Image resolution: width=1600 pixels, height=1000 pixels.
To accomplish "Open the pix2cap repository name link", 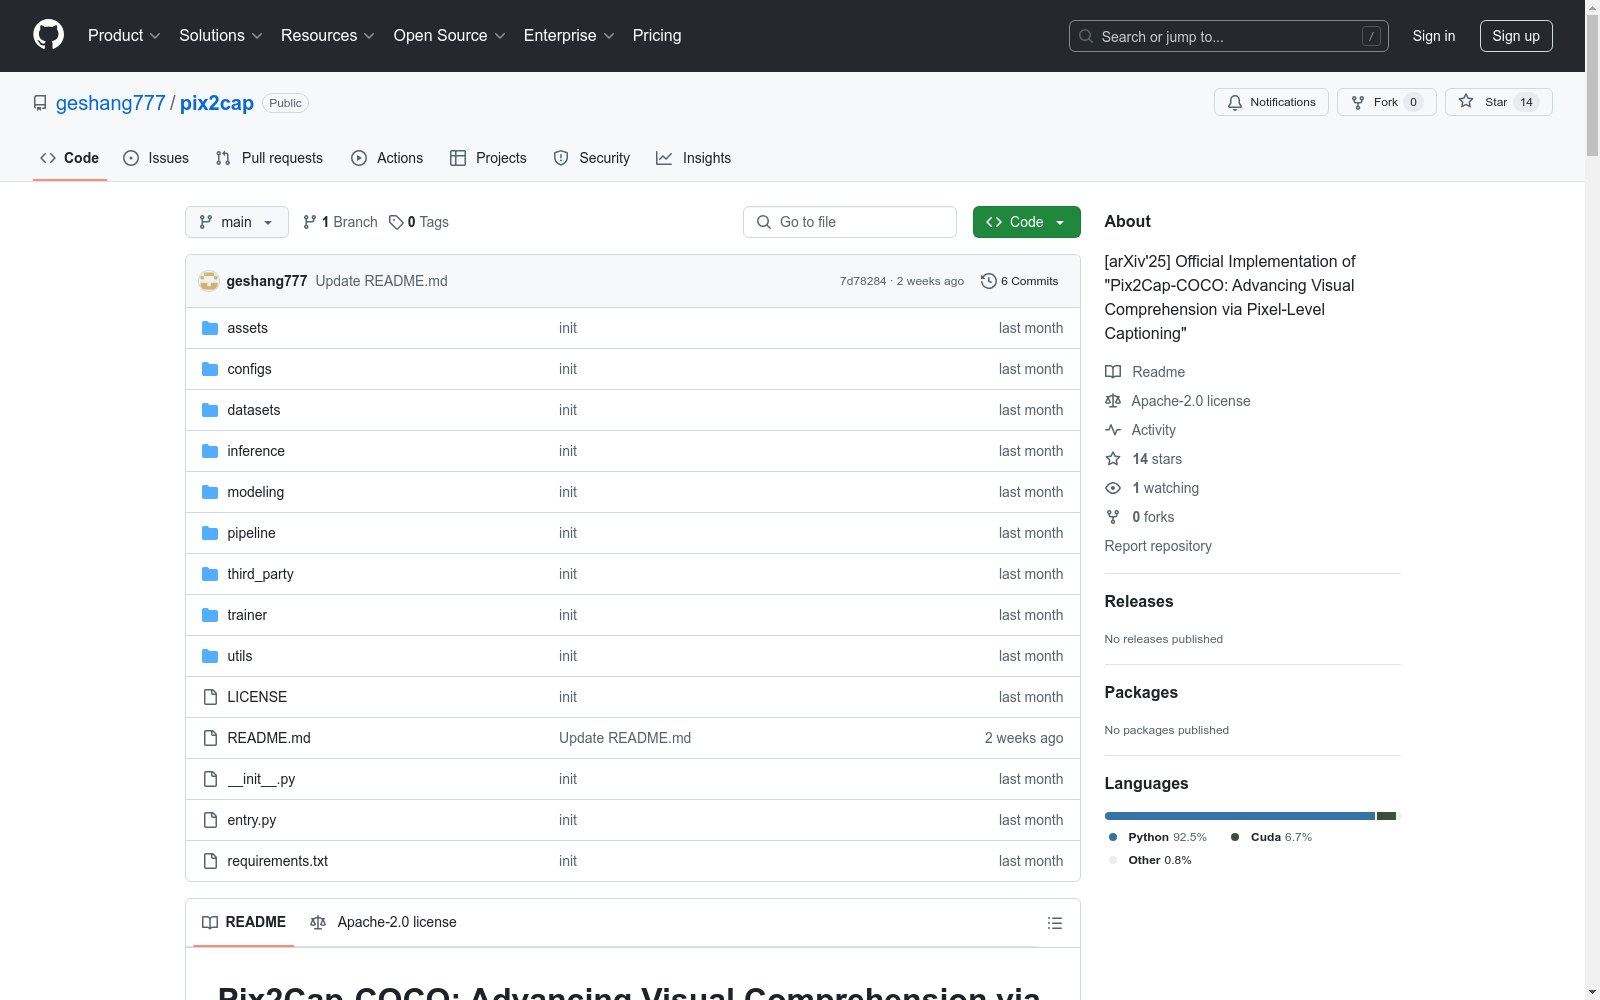I will [x=217, y=103].
